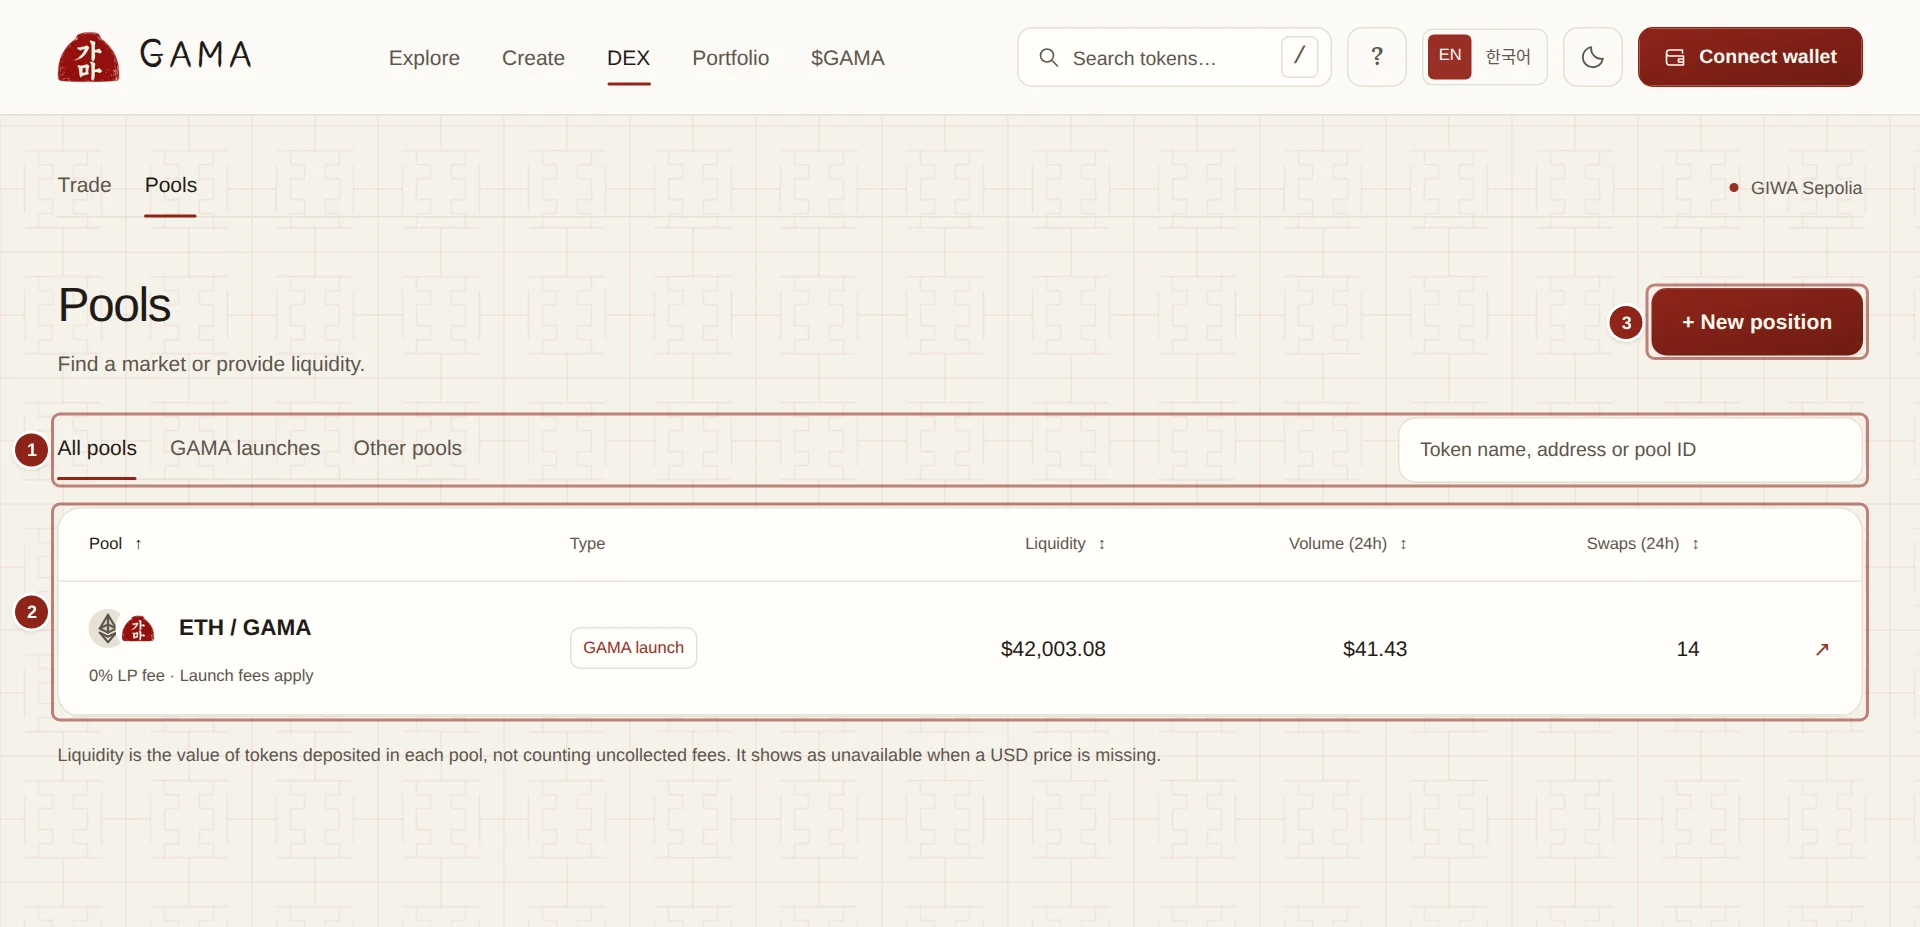Switch language to 한국어
Viewport: 1920px width, 927px height.
click(1508, 57)
